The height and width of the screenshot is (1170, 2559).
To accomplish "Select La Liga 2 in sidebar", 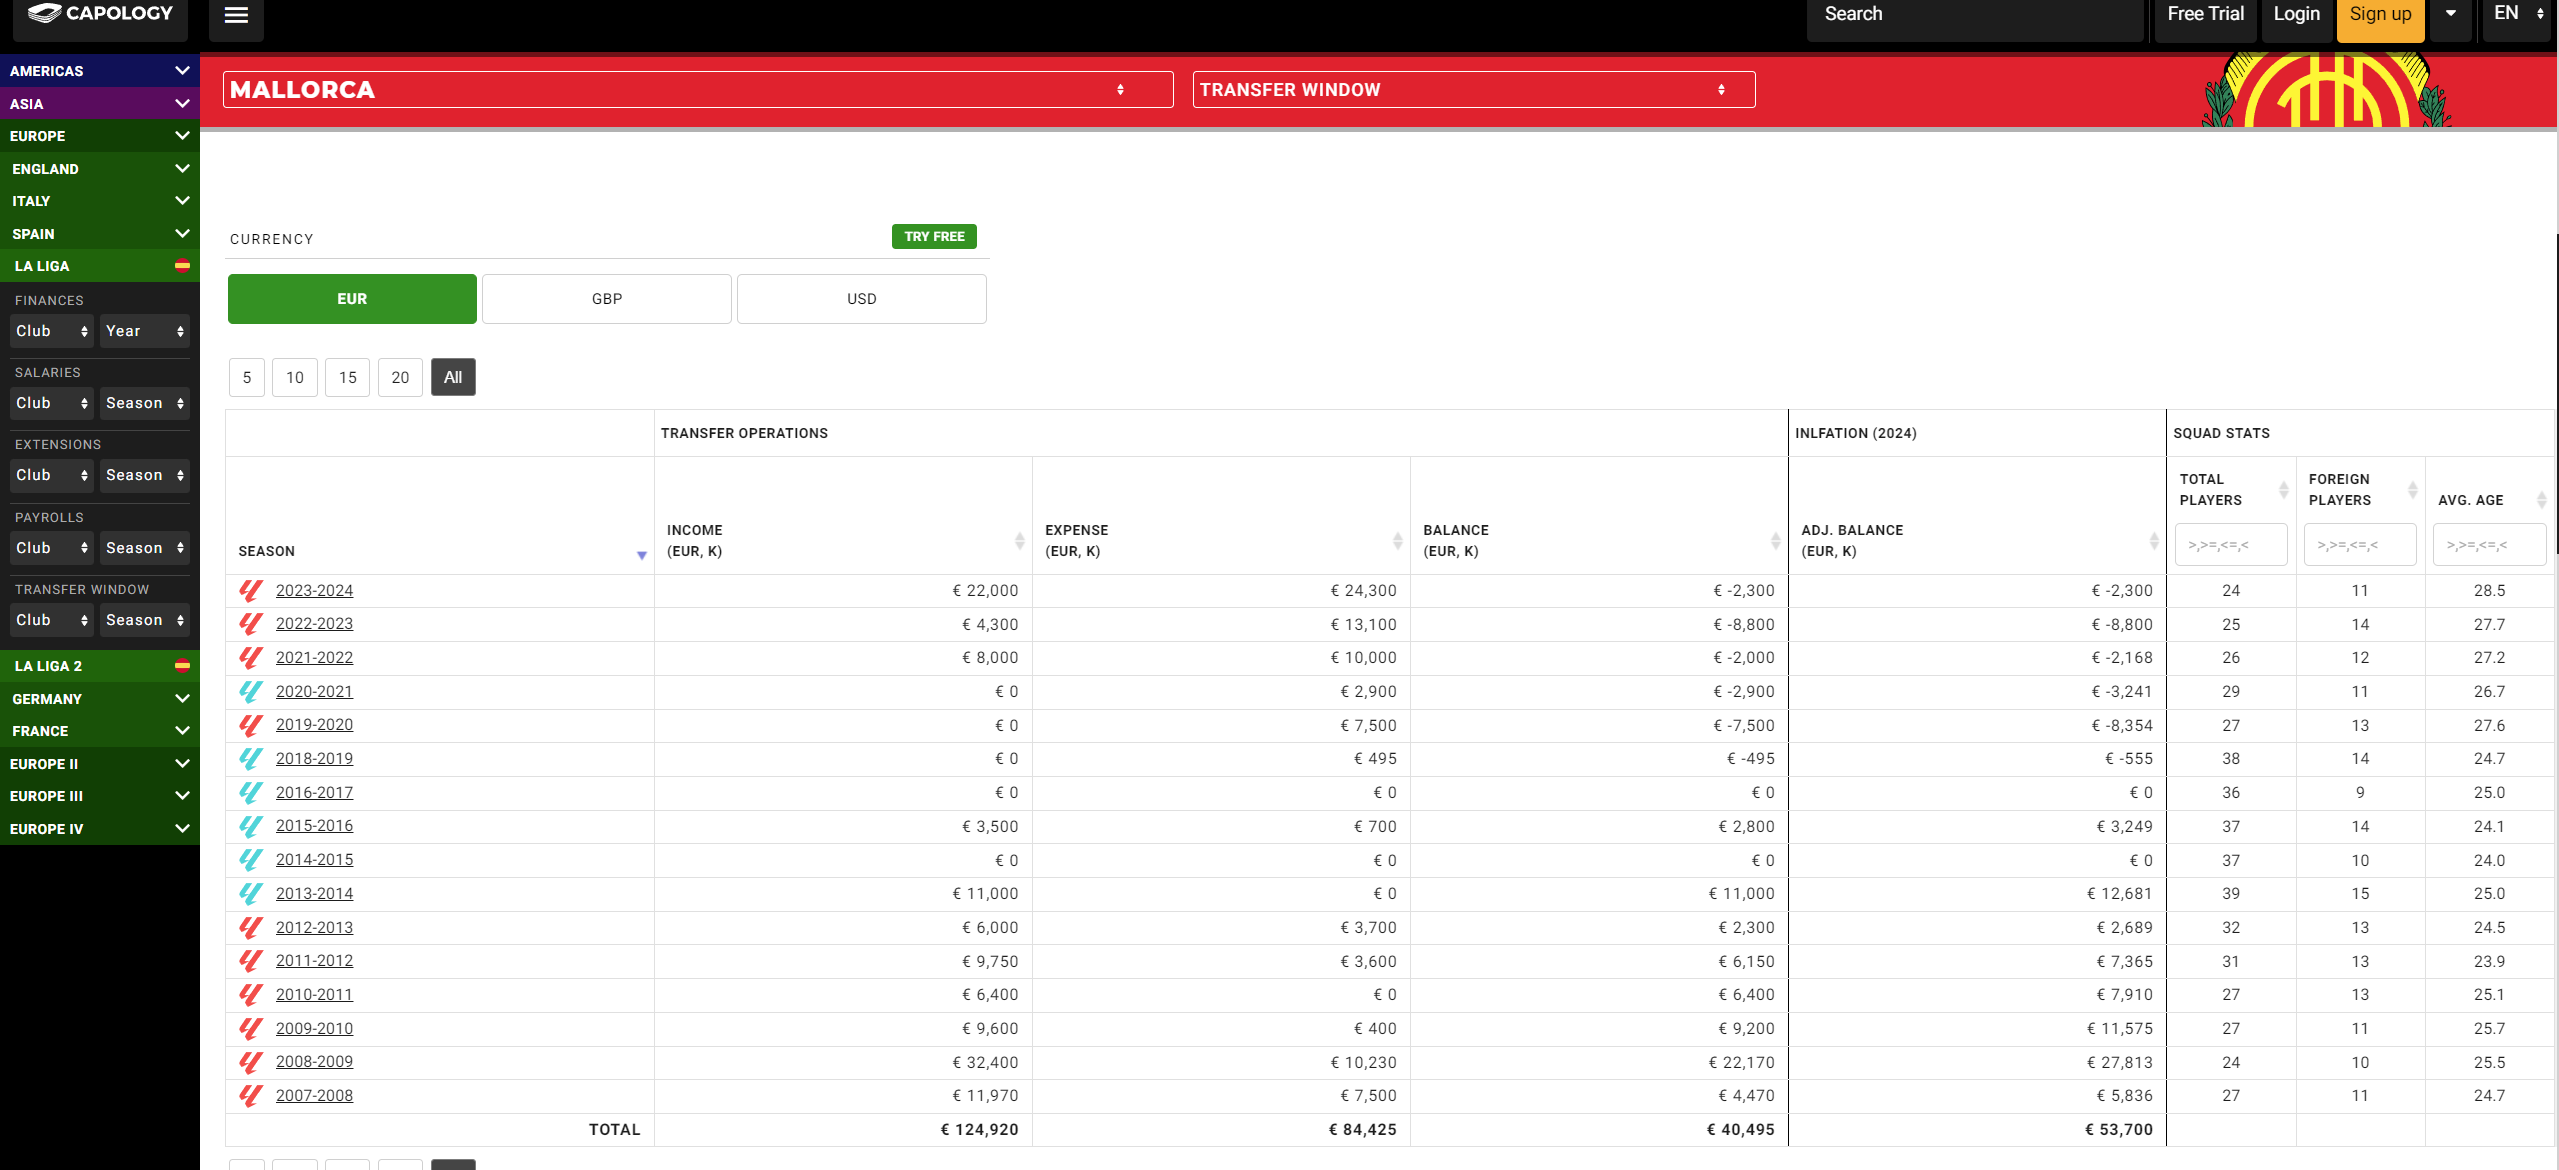I will [x=100, y=666].
